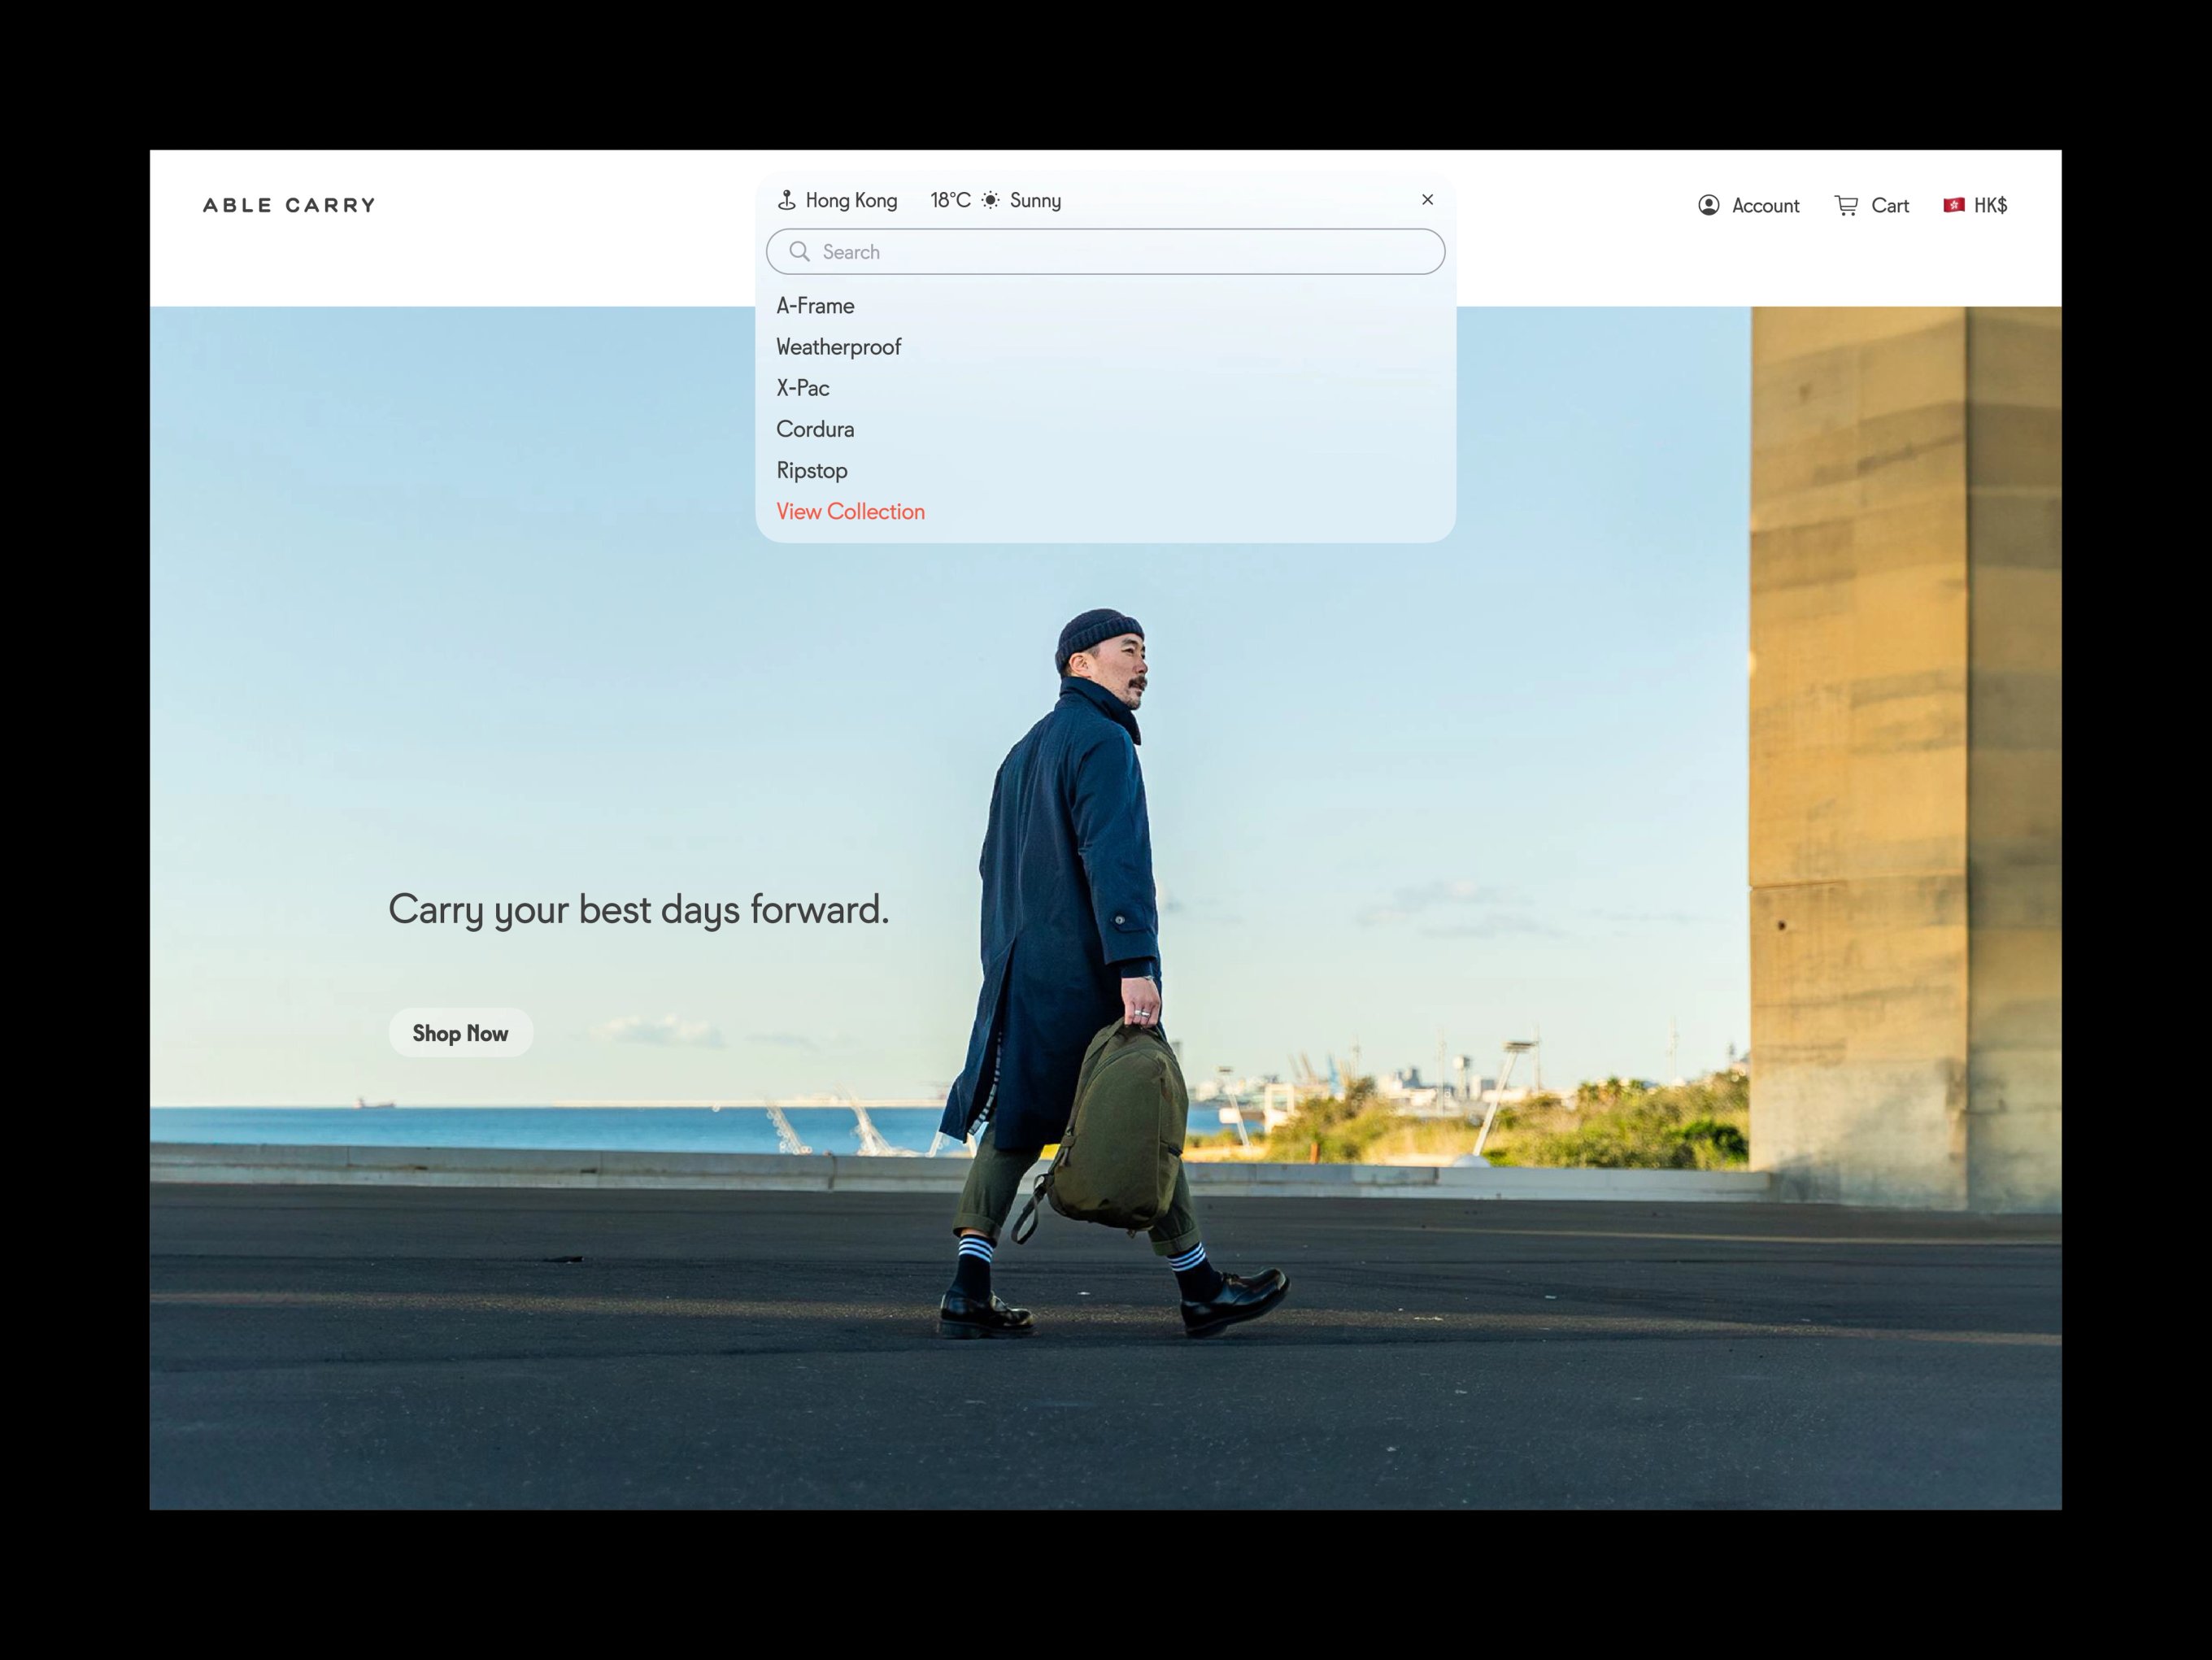Click the Account profile icon
This screenshot has width=2212, height=1660.
(x=1709, y=205)
